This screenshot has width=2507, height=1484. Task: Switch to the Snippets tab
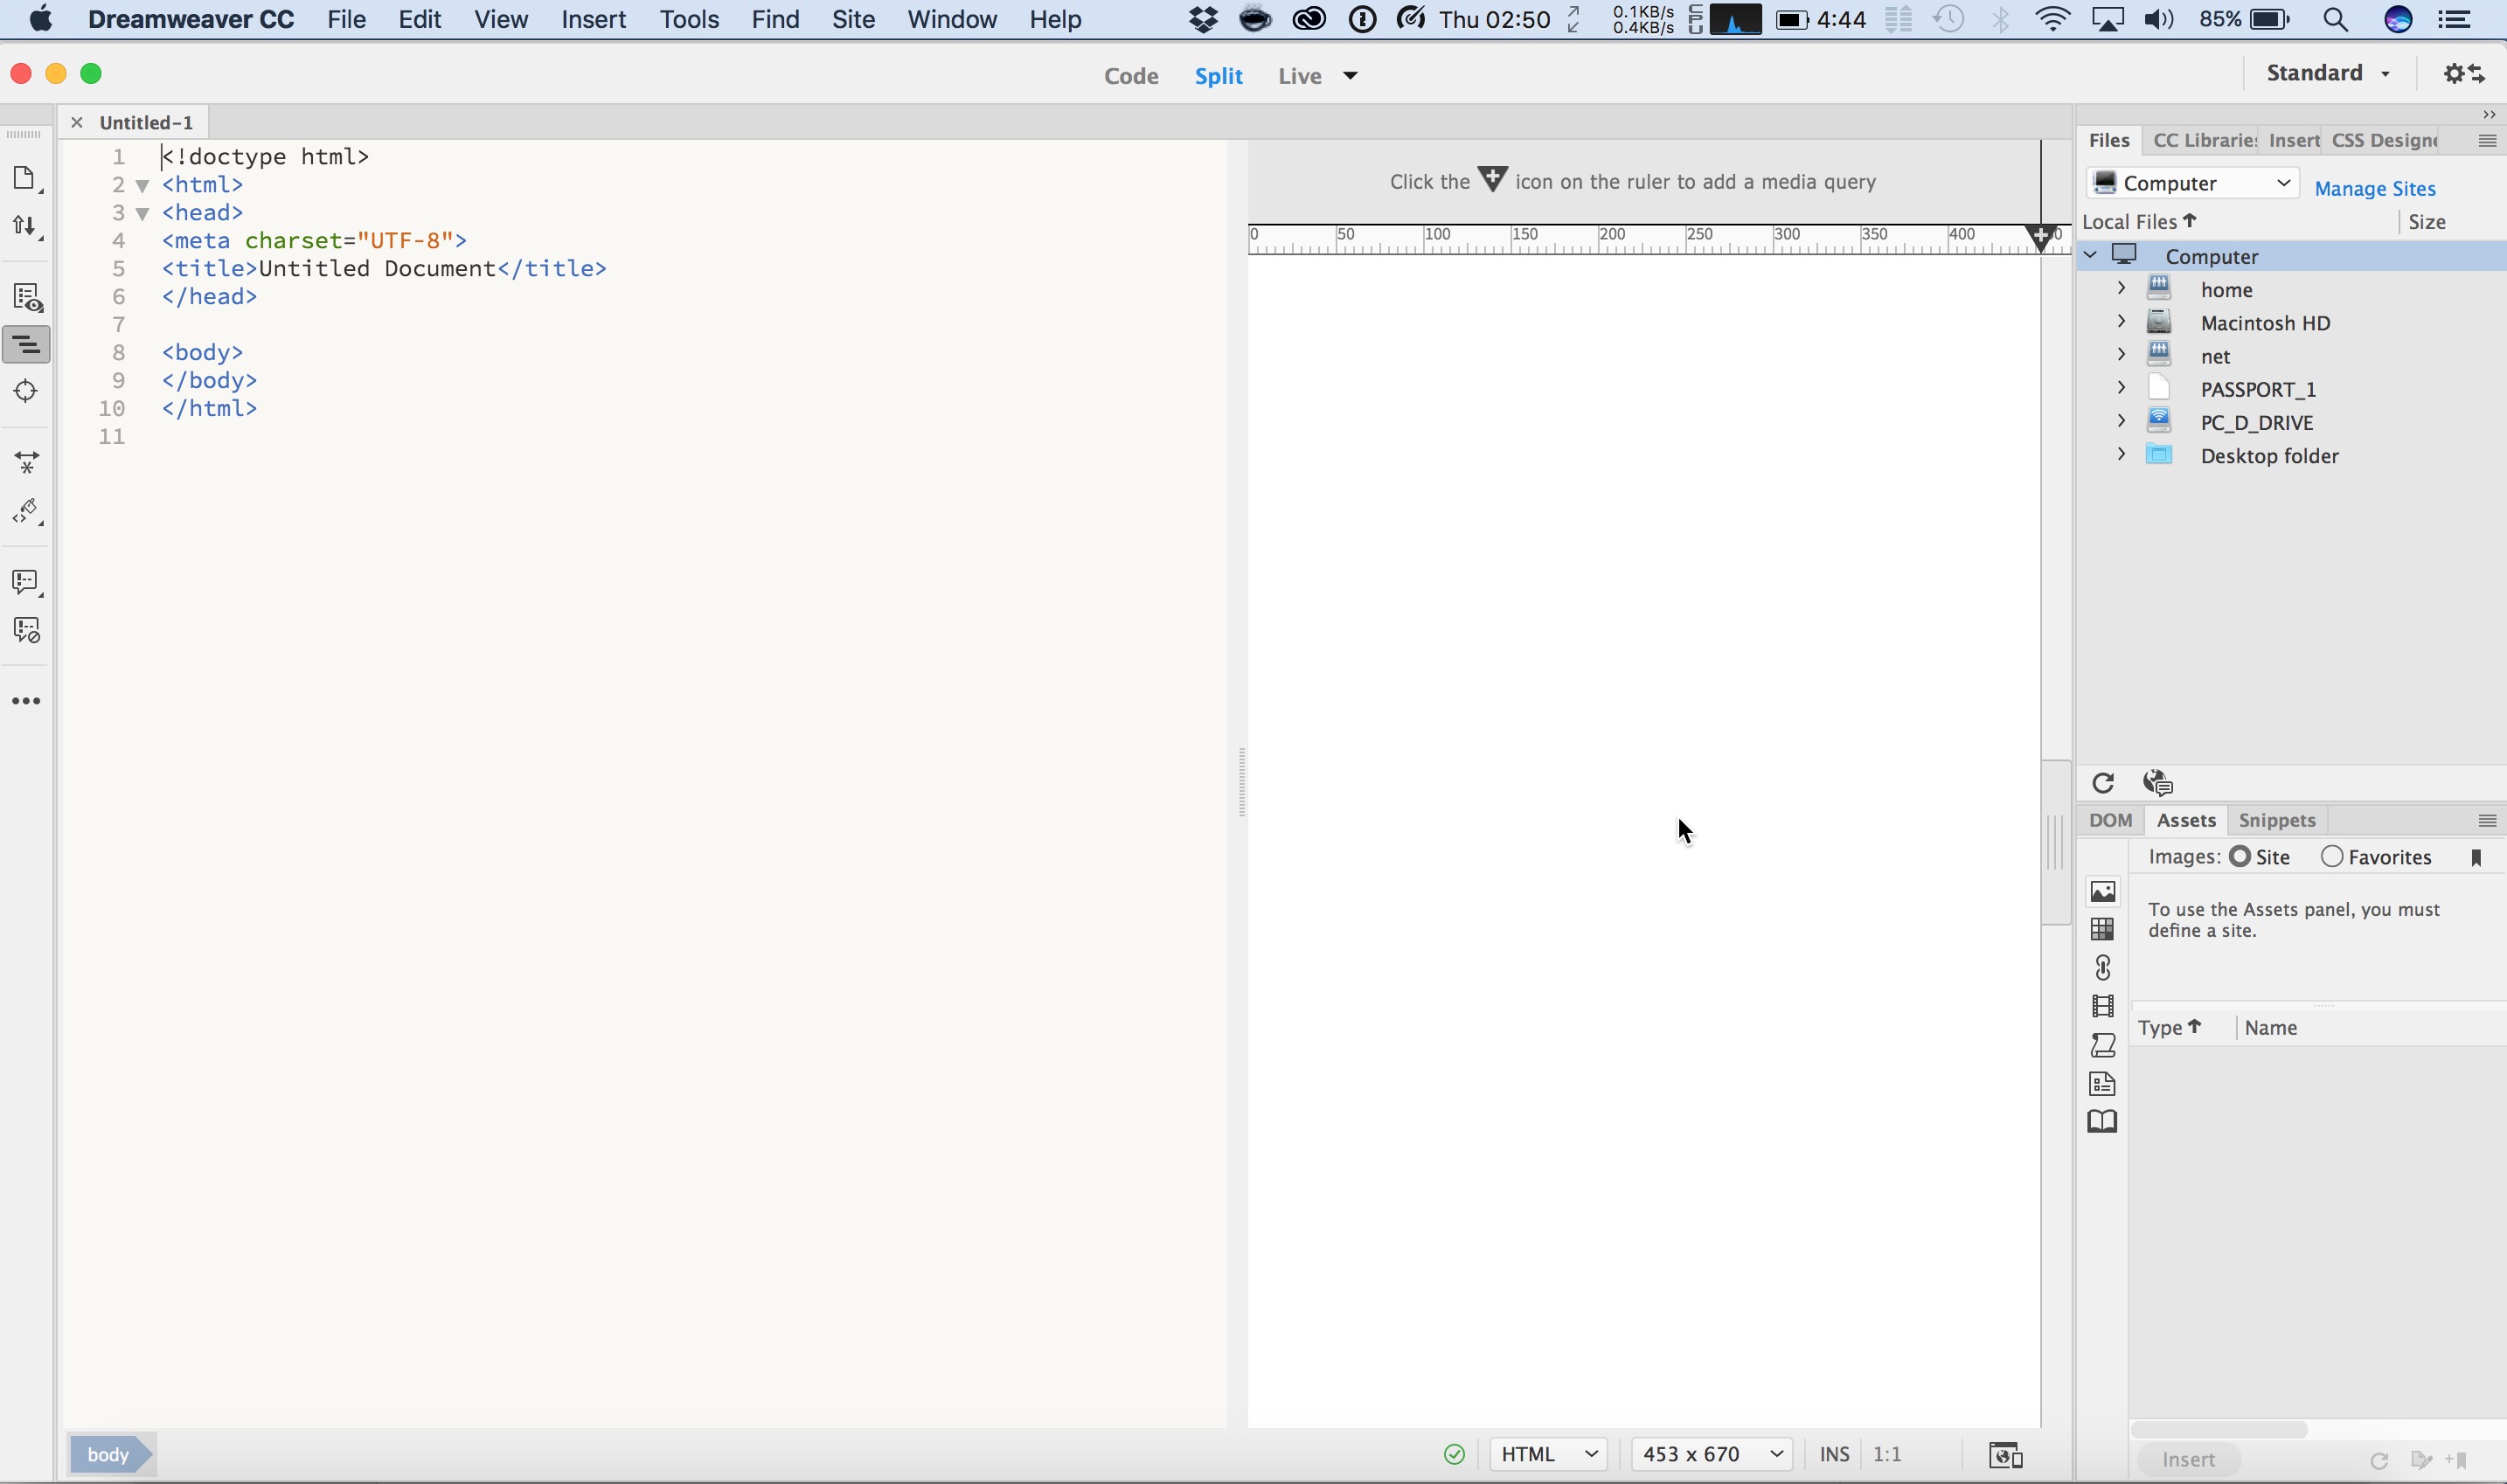[x=2277, y=820]
